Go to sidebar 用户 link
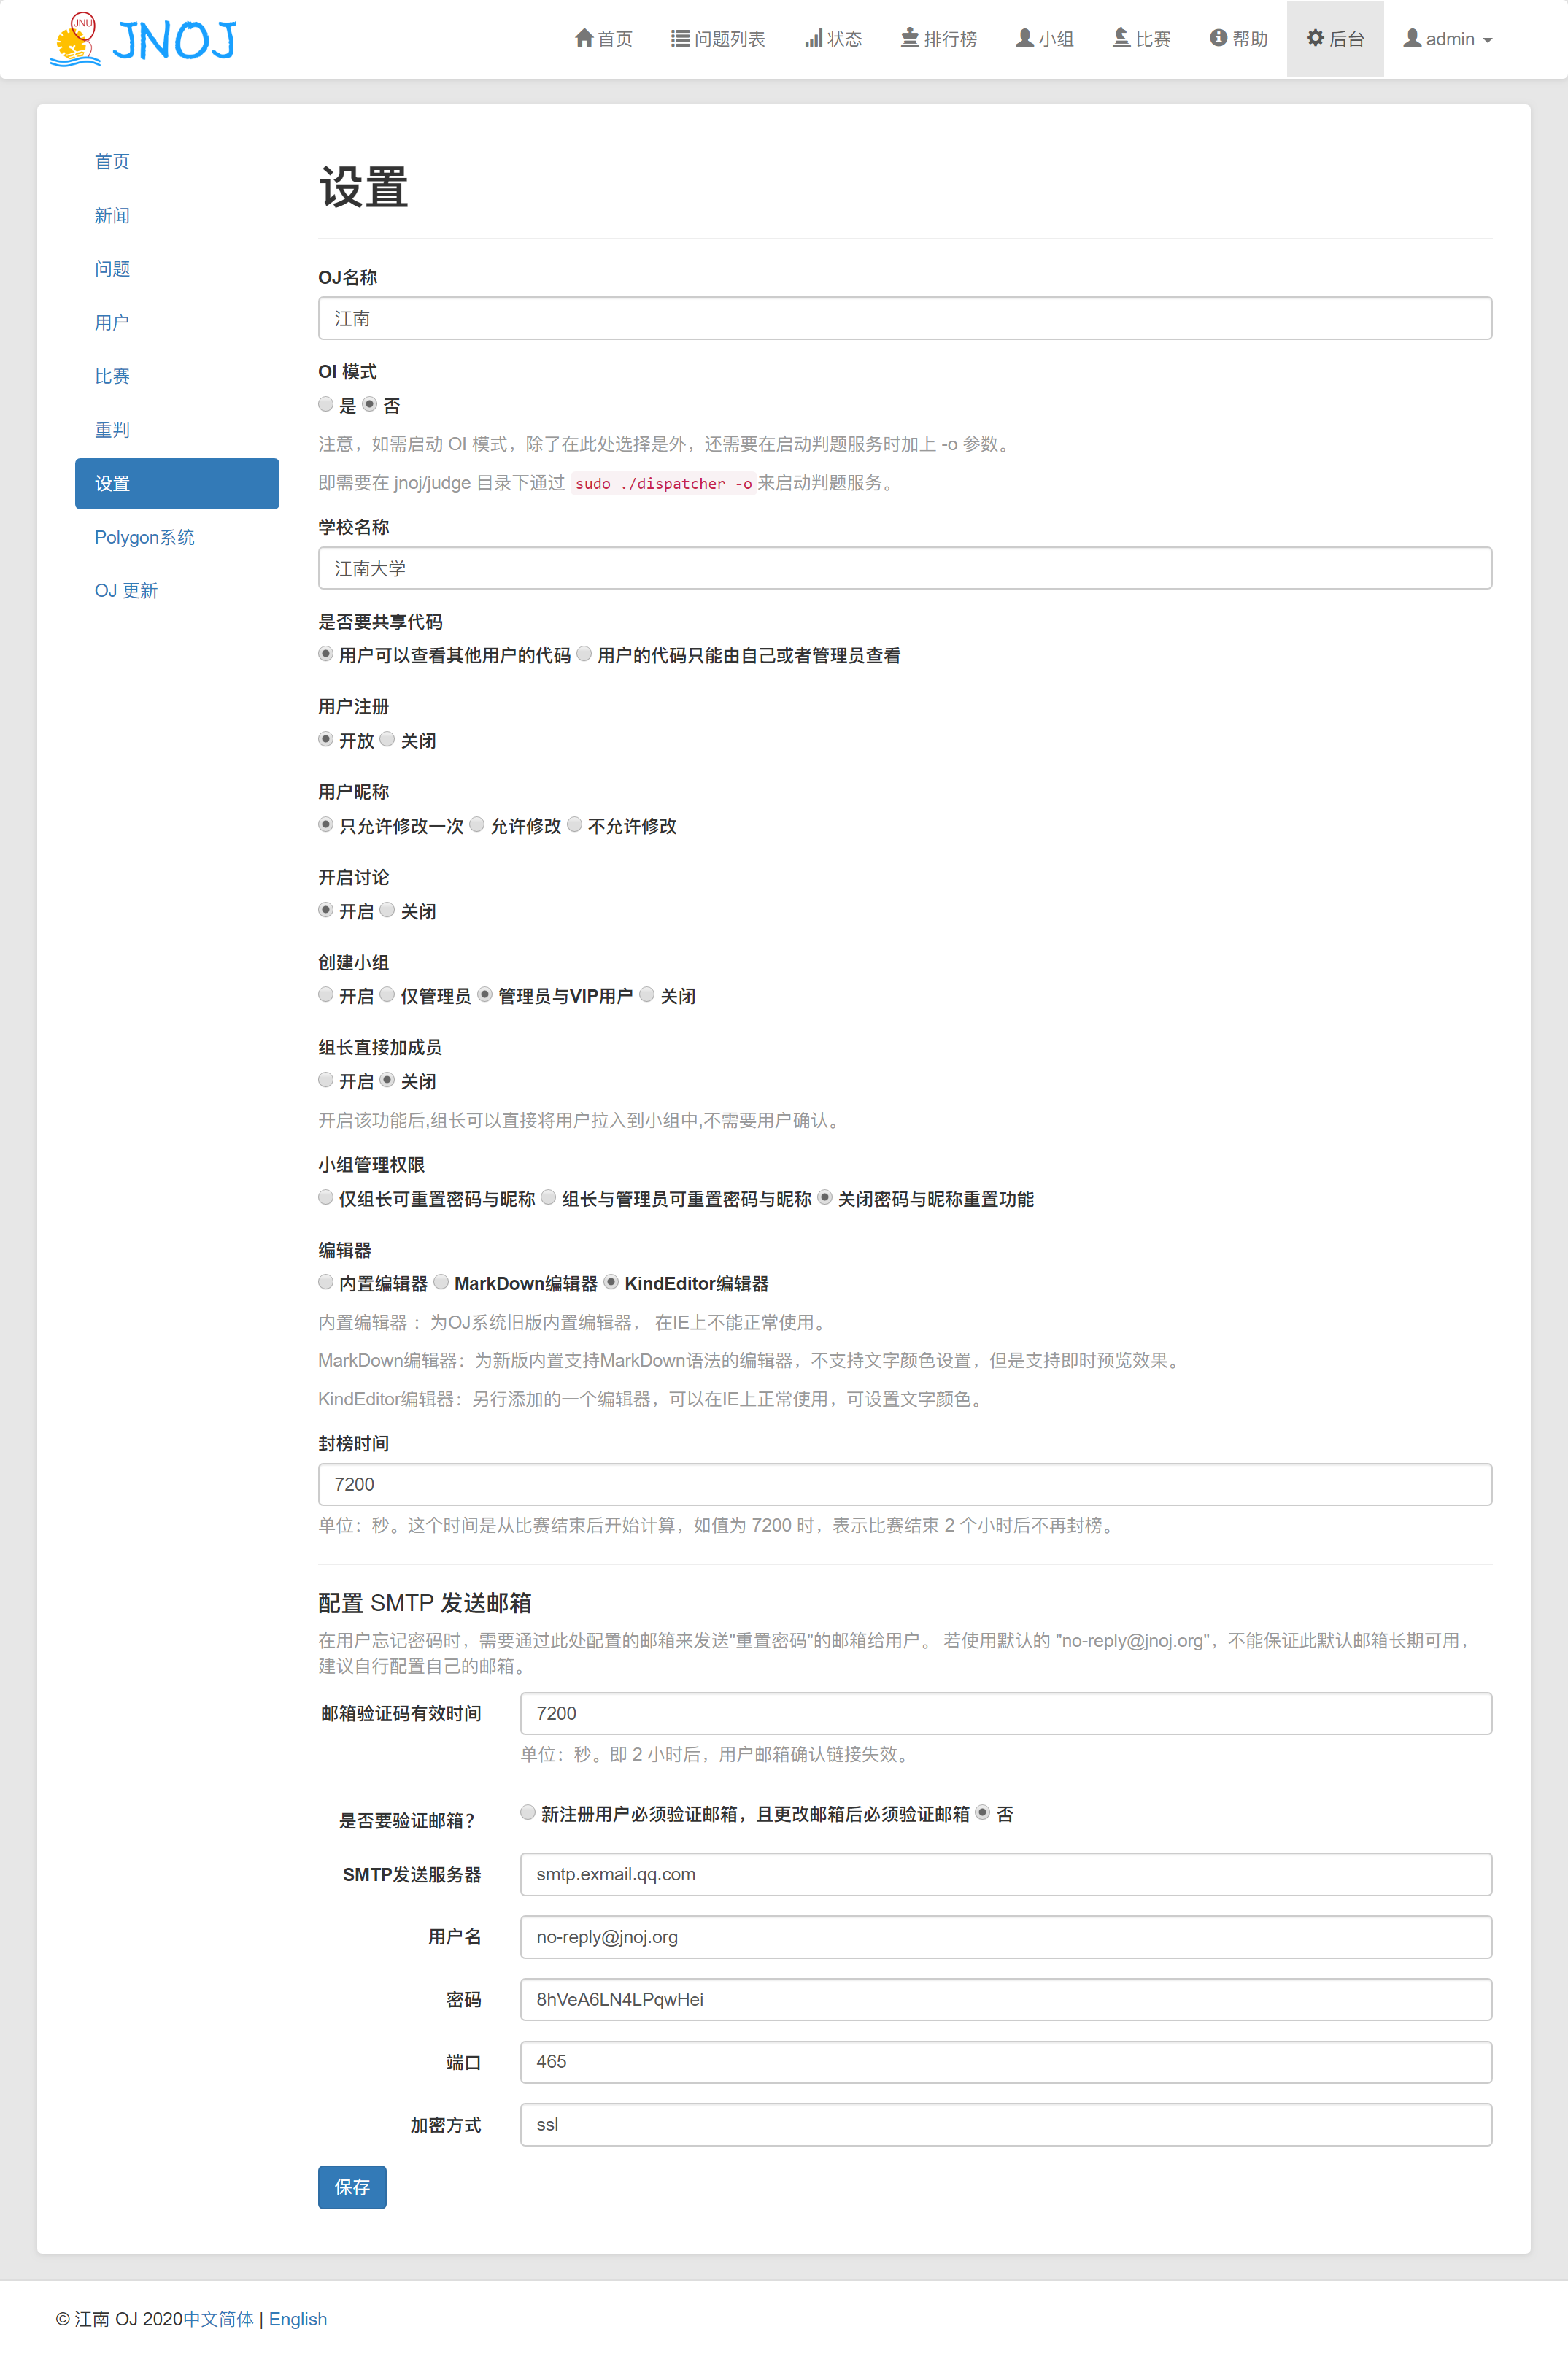 [112, 323]
